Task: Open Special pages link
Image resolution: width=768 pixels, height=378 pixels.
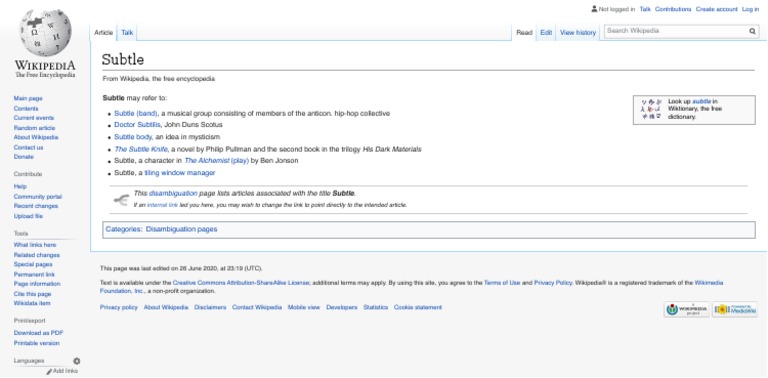Action: click(33, 264)
